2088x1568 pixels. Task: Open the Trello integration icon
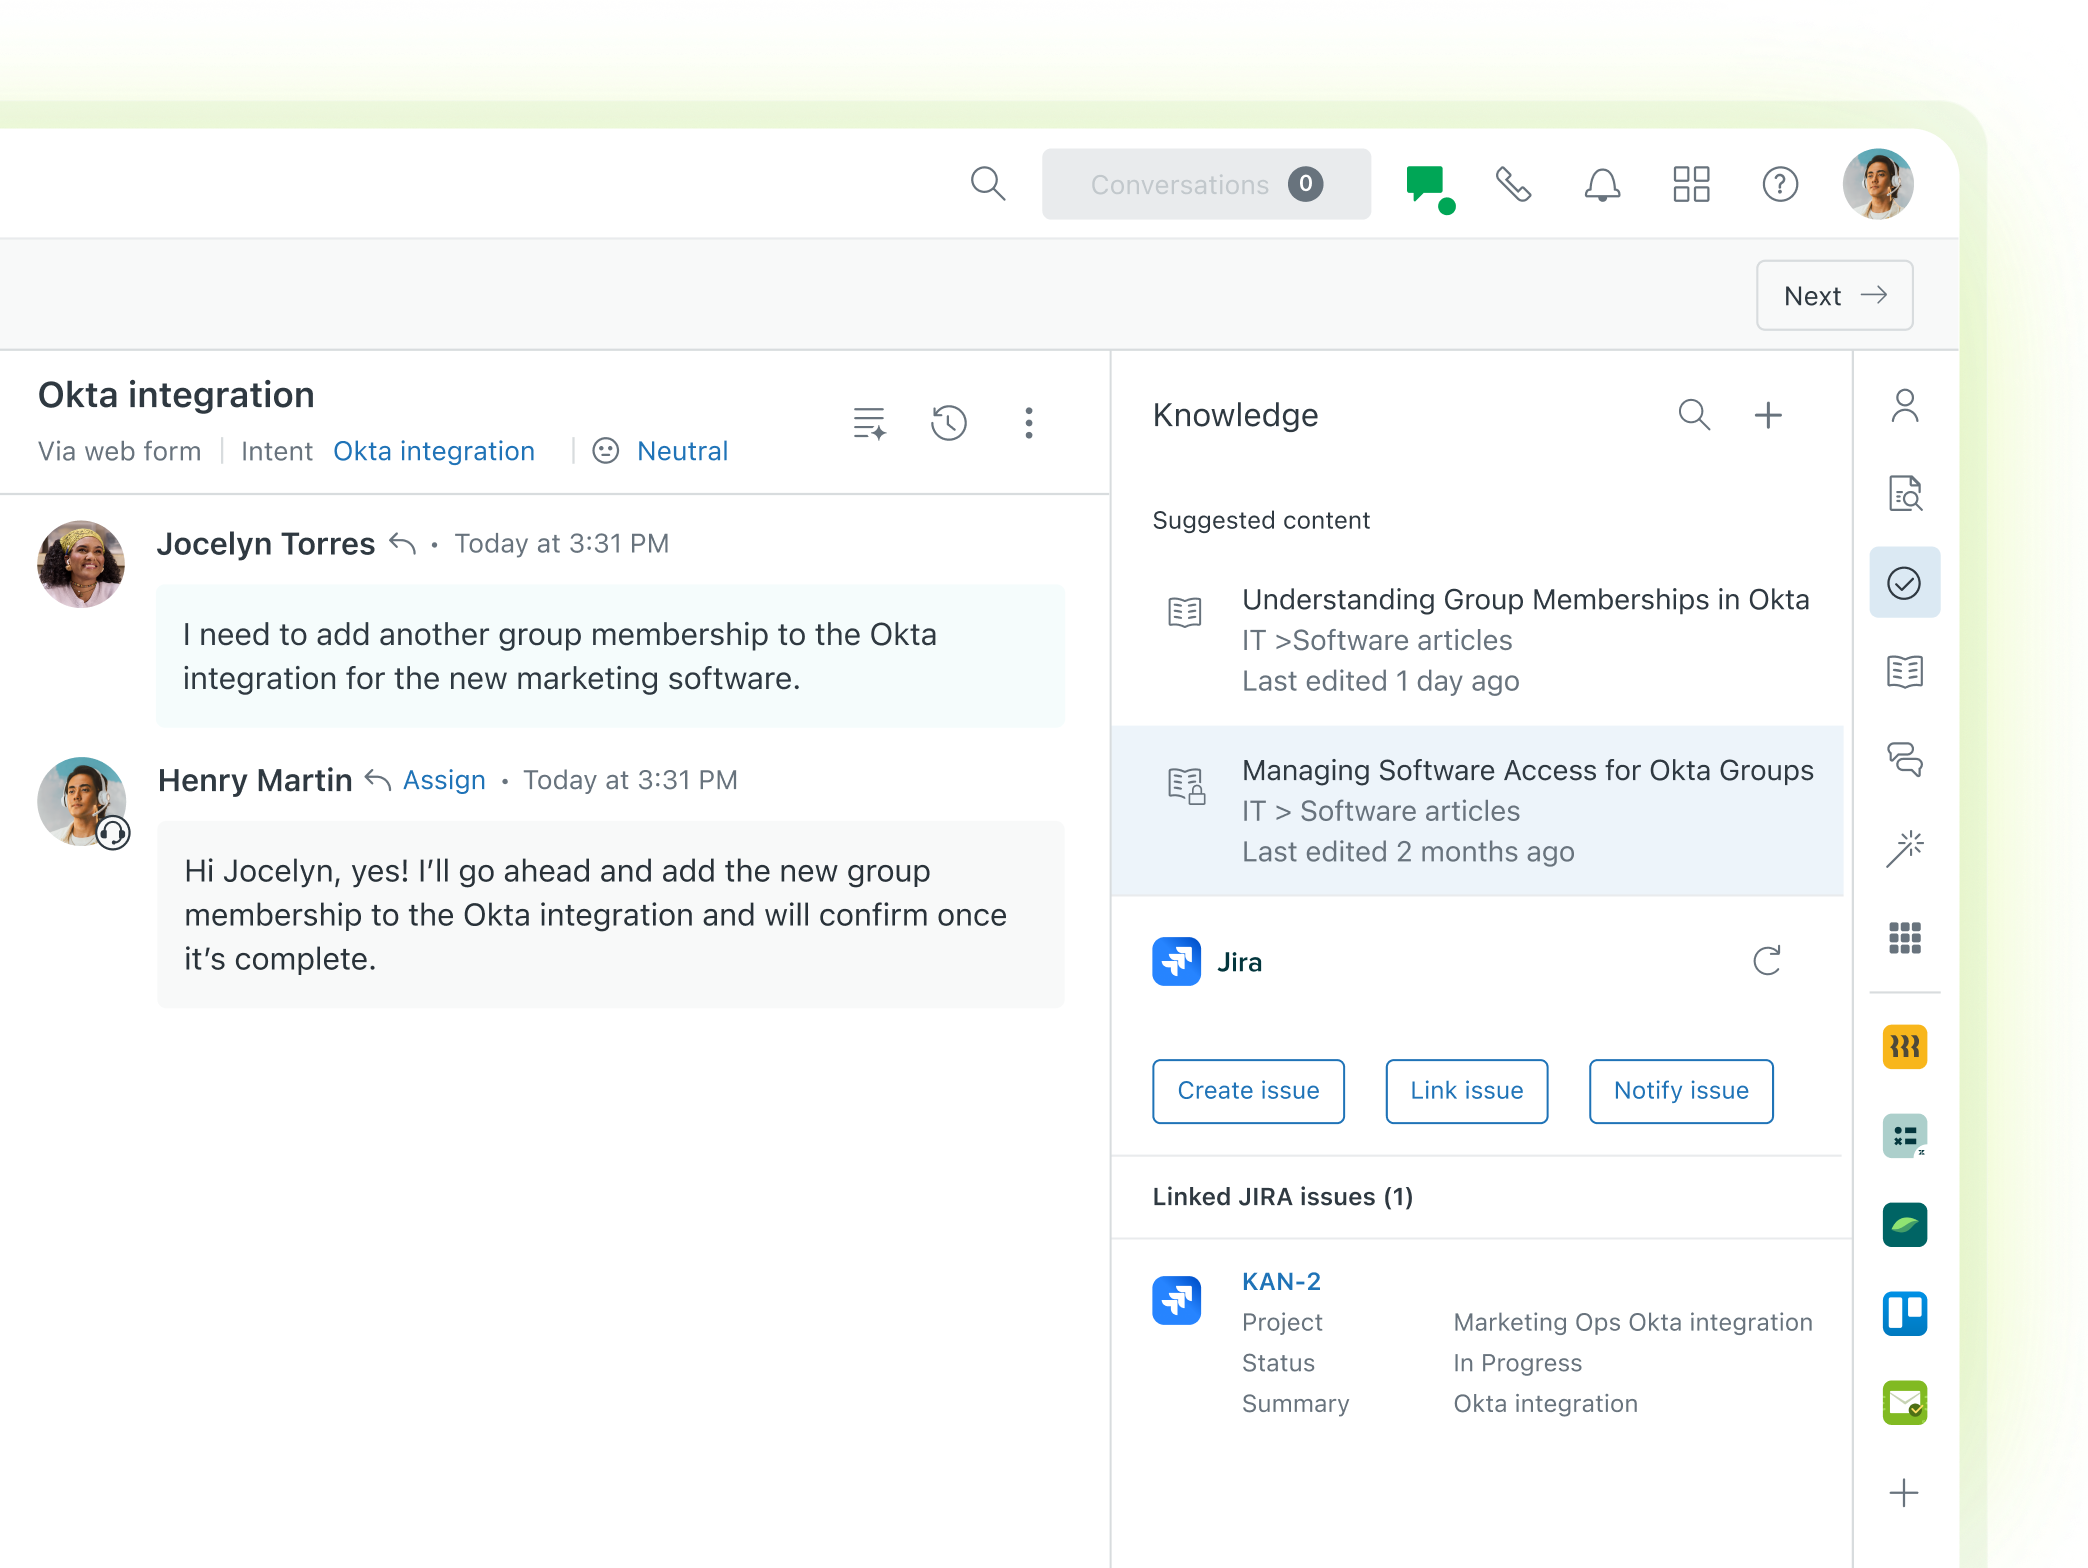(1905, 1314)
